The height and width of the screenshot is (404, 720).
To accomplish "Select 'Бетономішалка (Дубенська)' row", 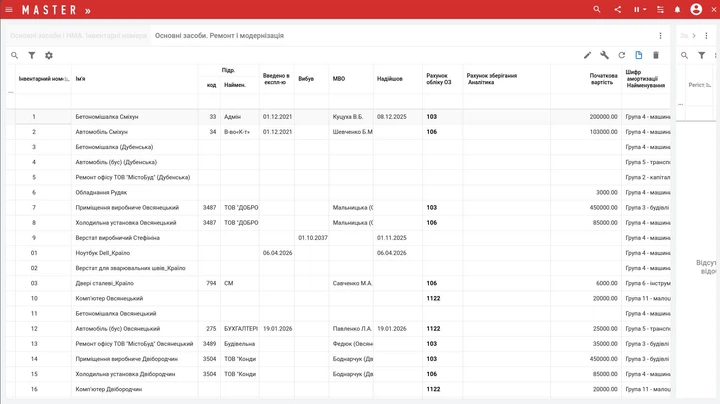I will tap(338, 147).
